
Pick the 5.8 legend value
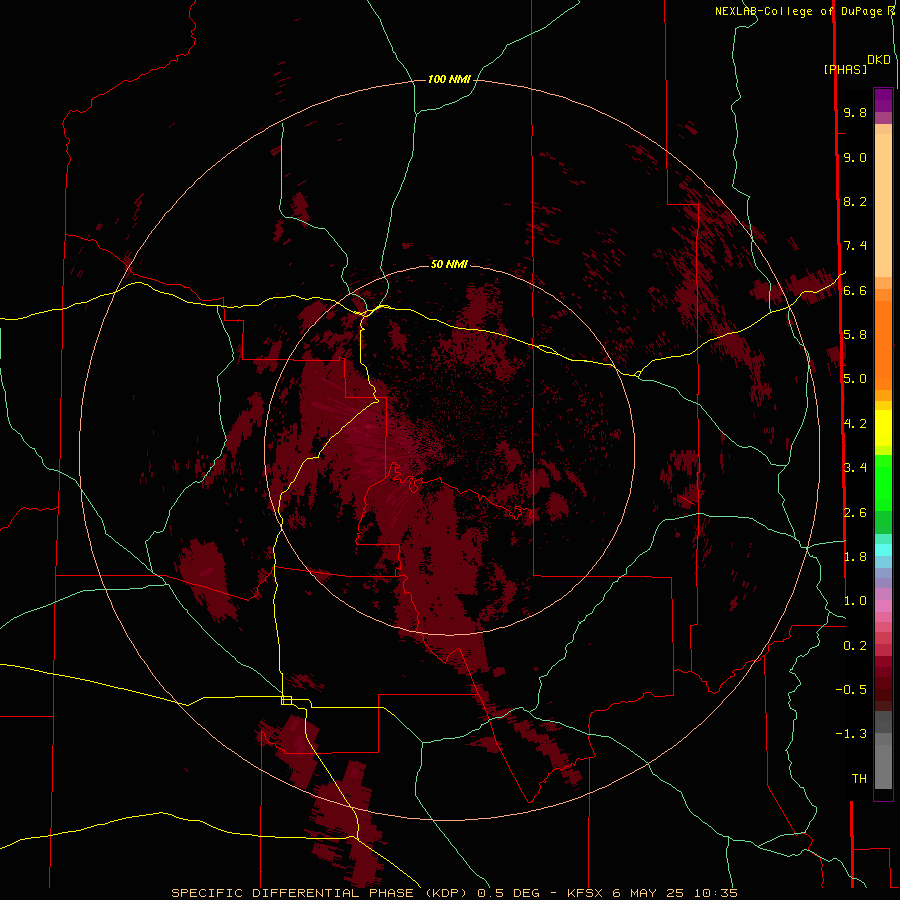(x=855, y=335)
